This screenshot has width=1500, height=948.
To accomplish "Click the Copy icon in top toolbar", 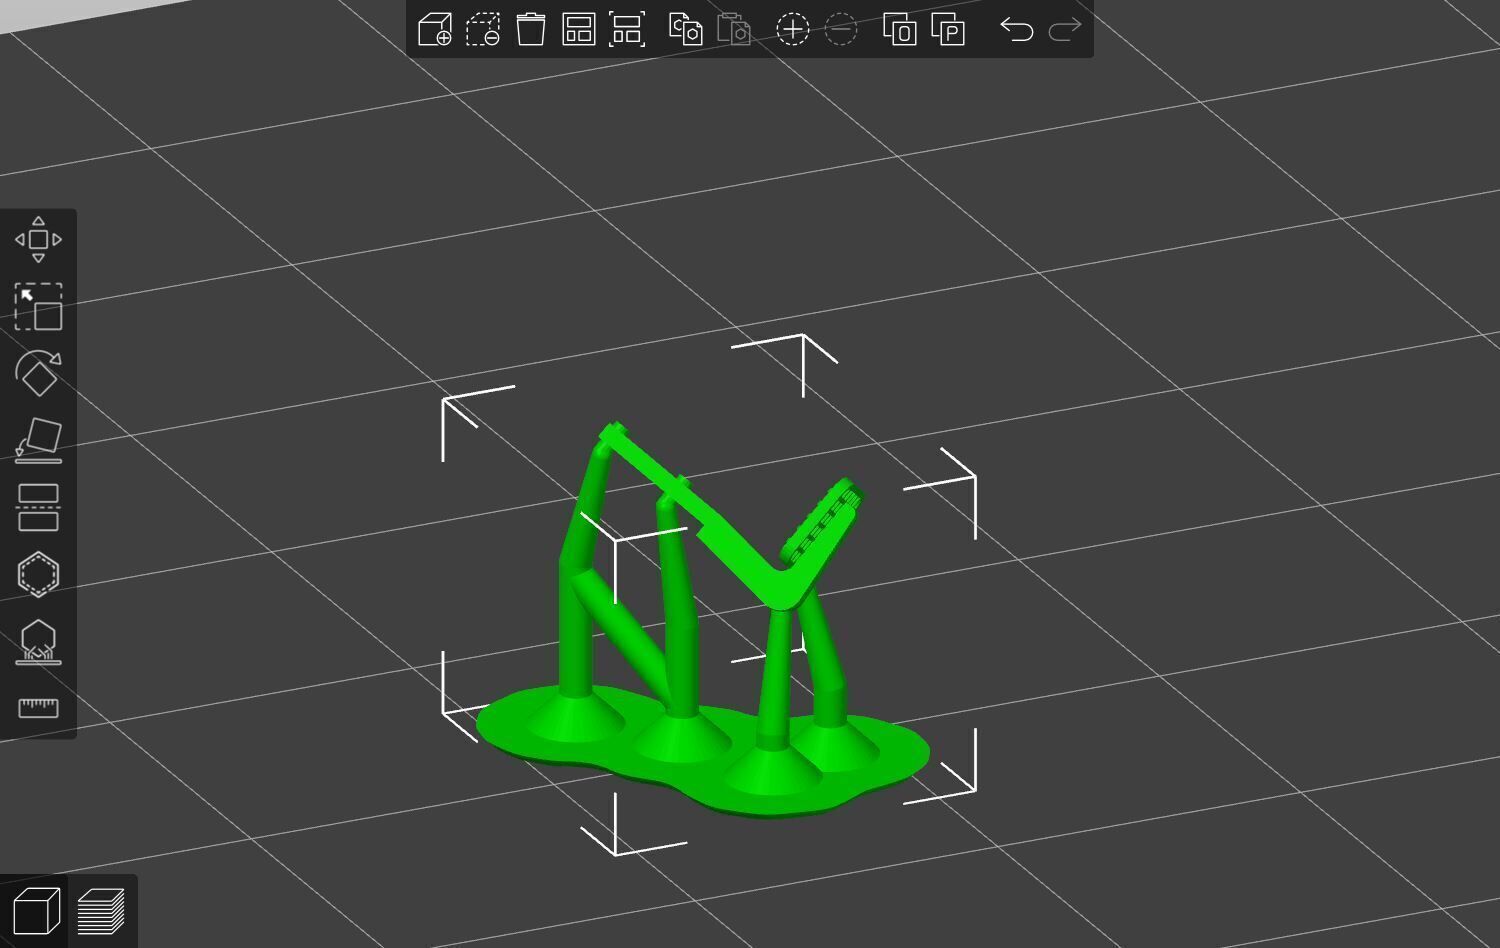I will pos(685,29).
